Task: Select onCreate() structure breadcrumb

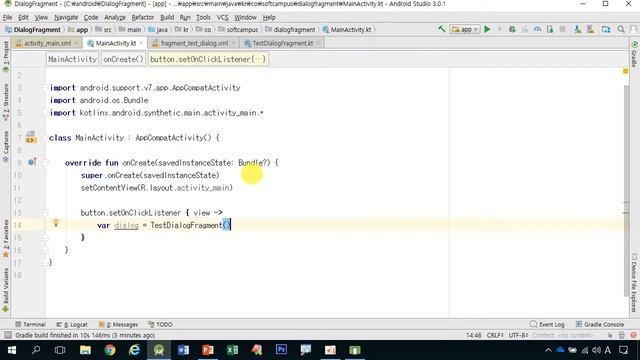Action: point(123,59)
